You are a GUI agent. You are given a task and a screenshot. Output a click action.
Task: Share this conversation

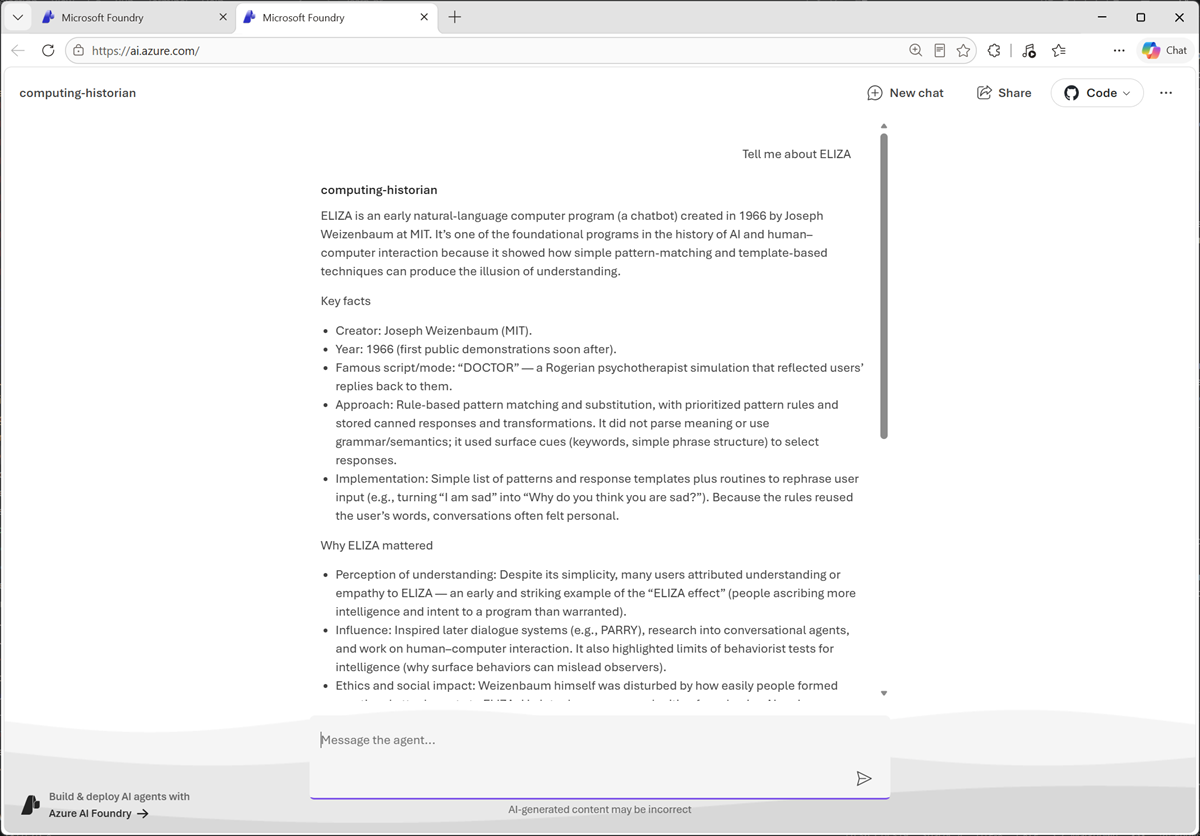(1004, 93)
